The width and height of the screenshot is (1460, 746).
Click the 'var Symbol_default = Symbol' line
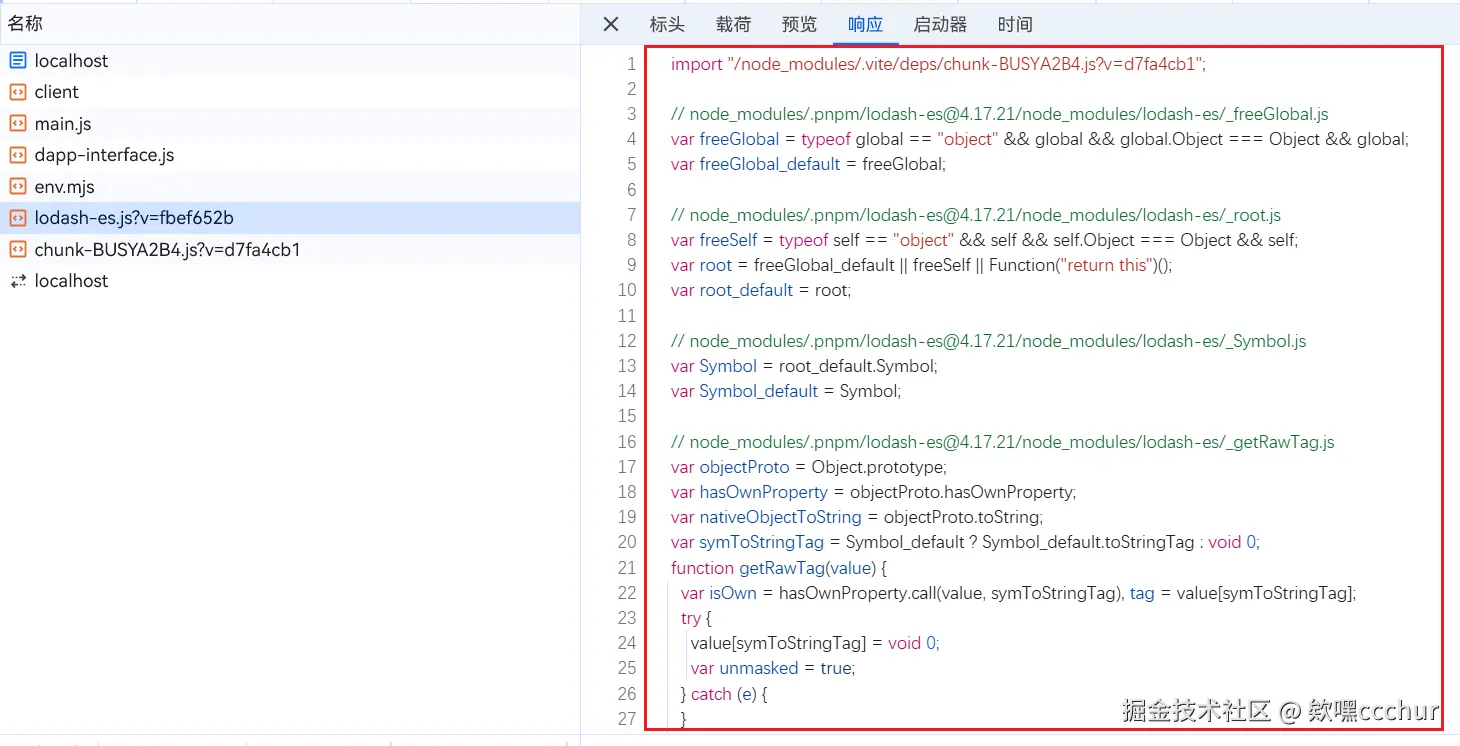[786, 391]
